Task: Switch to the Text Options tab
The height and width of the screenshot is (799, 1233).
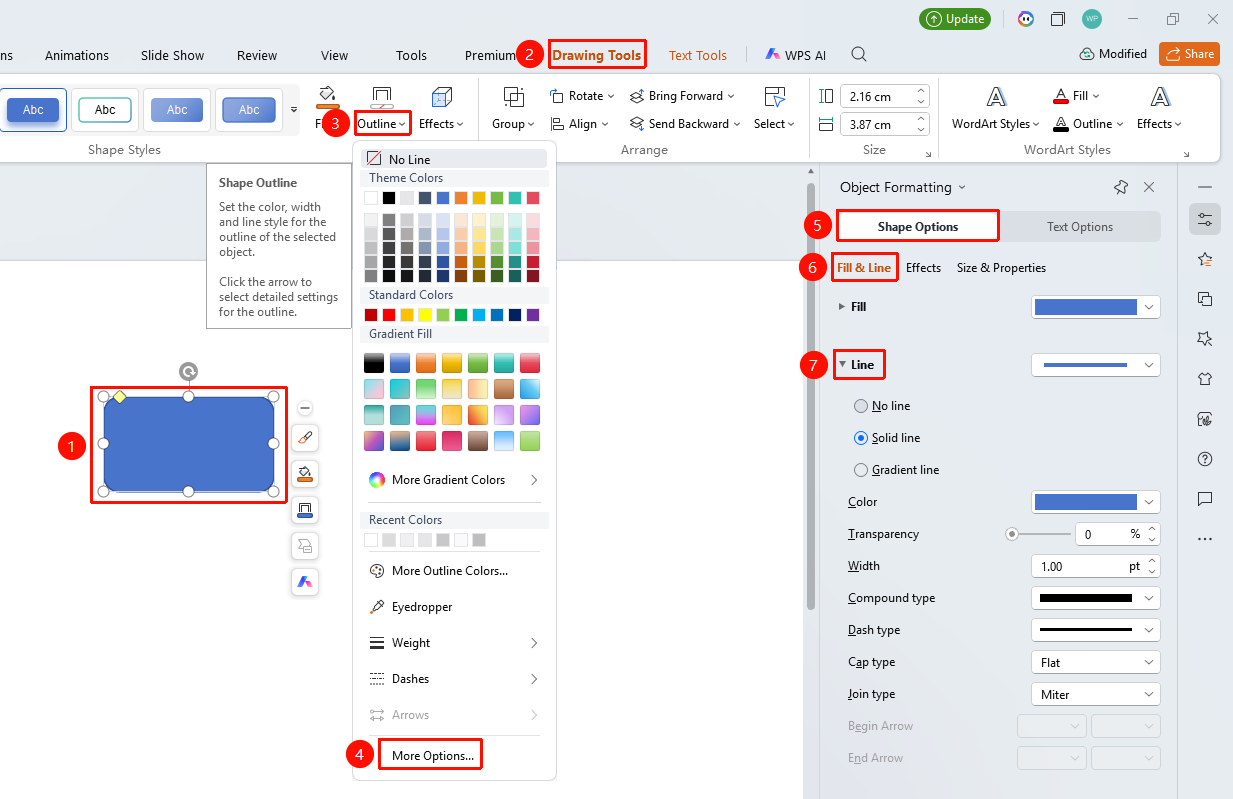Action: pyautogui.click(x=1080, y=227)
